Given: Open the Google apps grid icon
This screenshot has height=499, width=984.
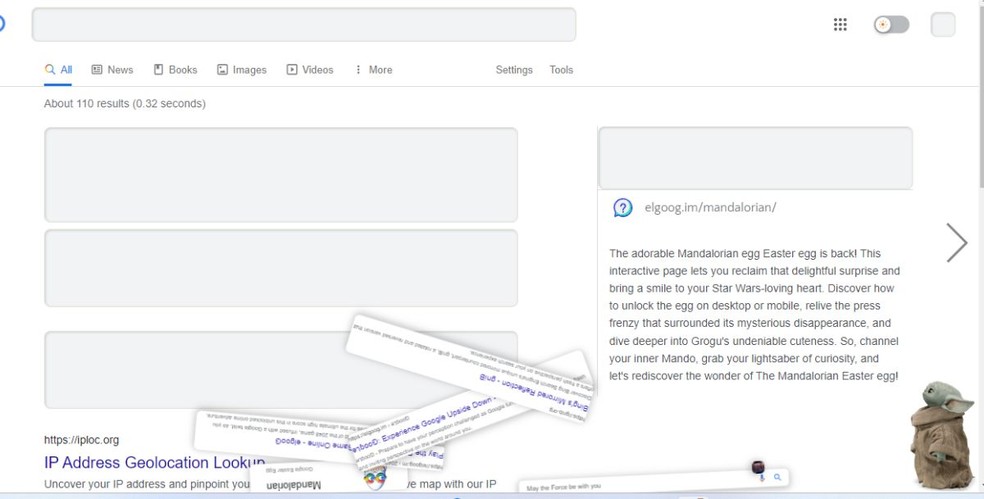Looking at the screenshot, I should click(x=840, y=24).
